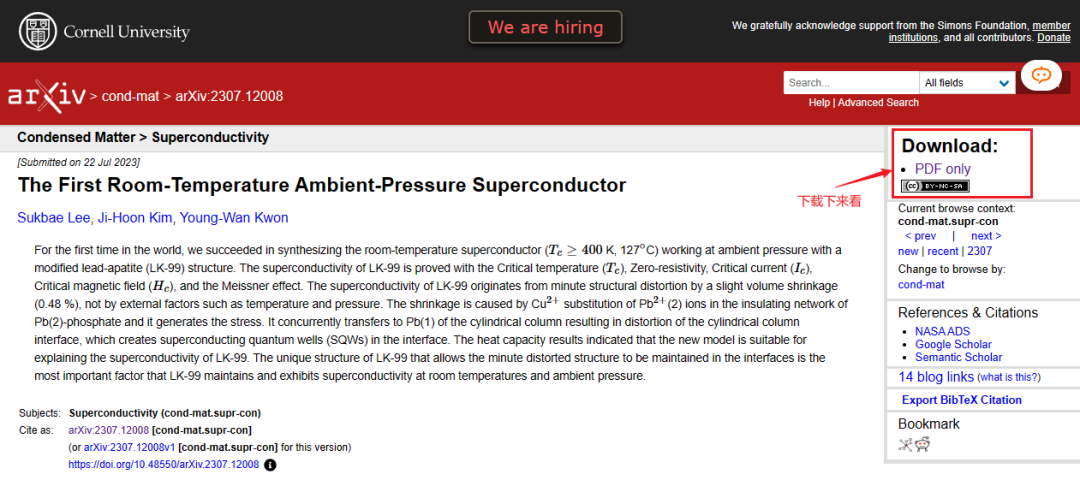Open author Sukbae Lee's link
The width and height of the screenshot is (1080, 480).
click(x=54, y=218)
